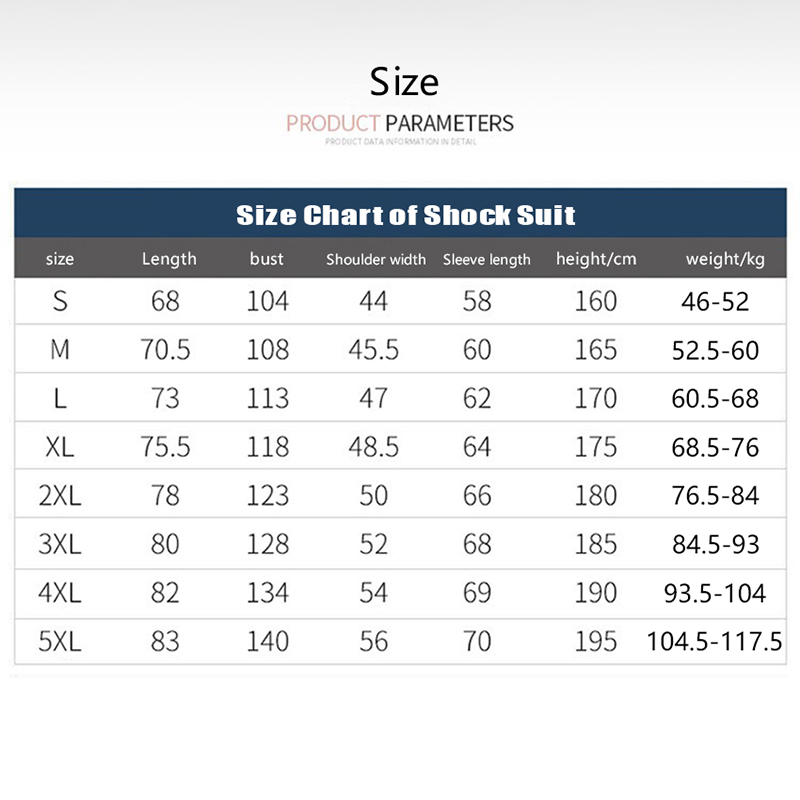
Task: Select the 'bust' column header
Action: tap(267, 259)
